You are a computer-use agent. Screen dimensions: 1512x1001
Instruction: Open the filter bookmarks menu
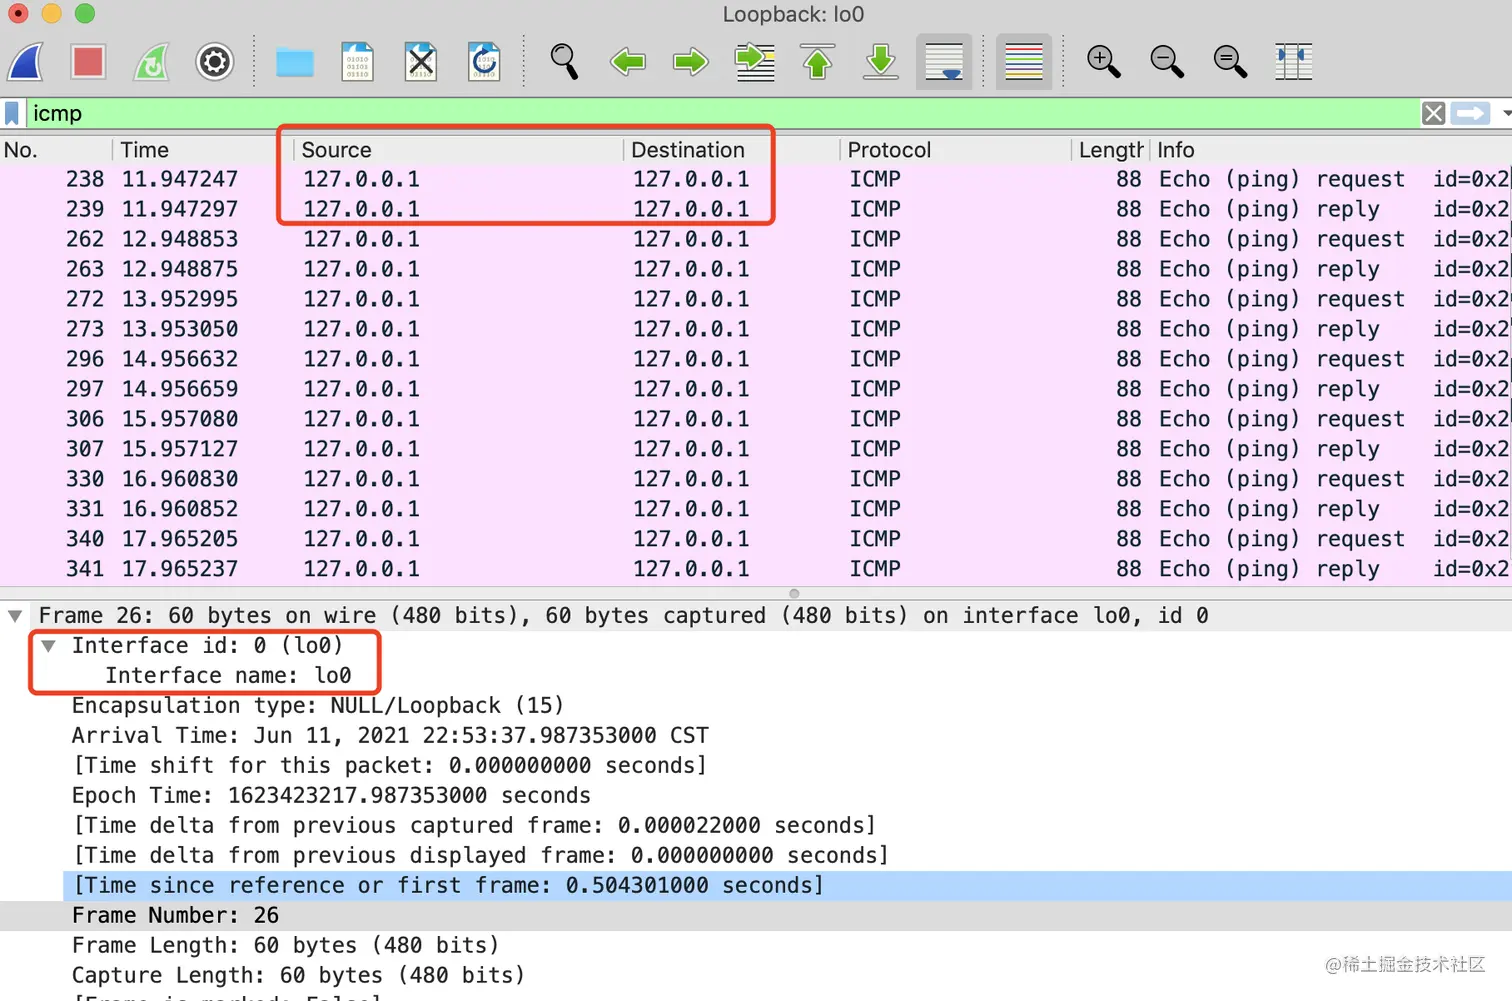(x=11, y=112)
